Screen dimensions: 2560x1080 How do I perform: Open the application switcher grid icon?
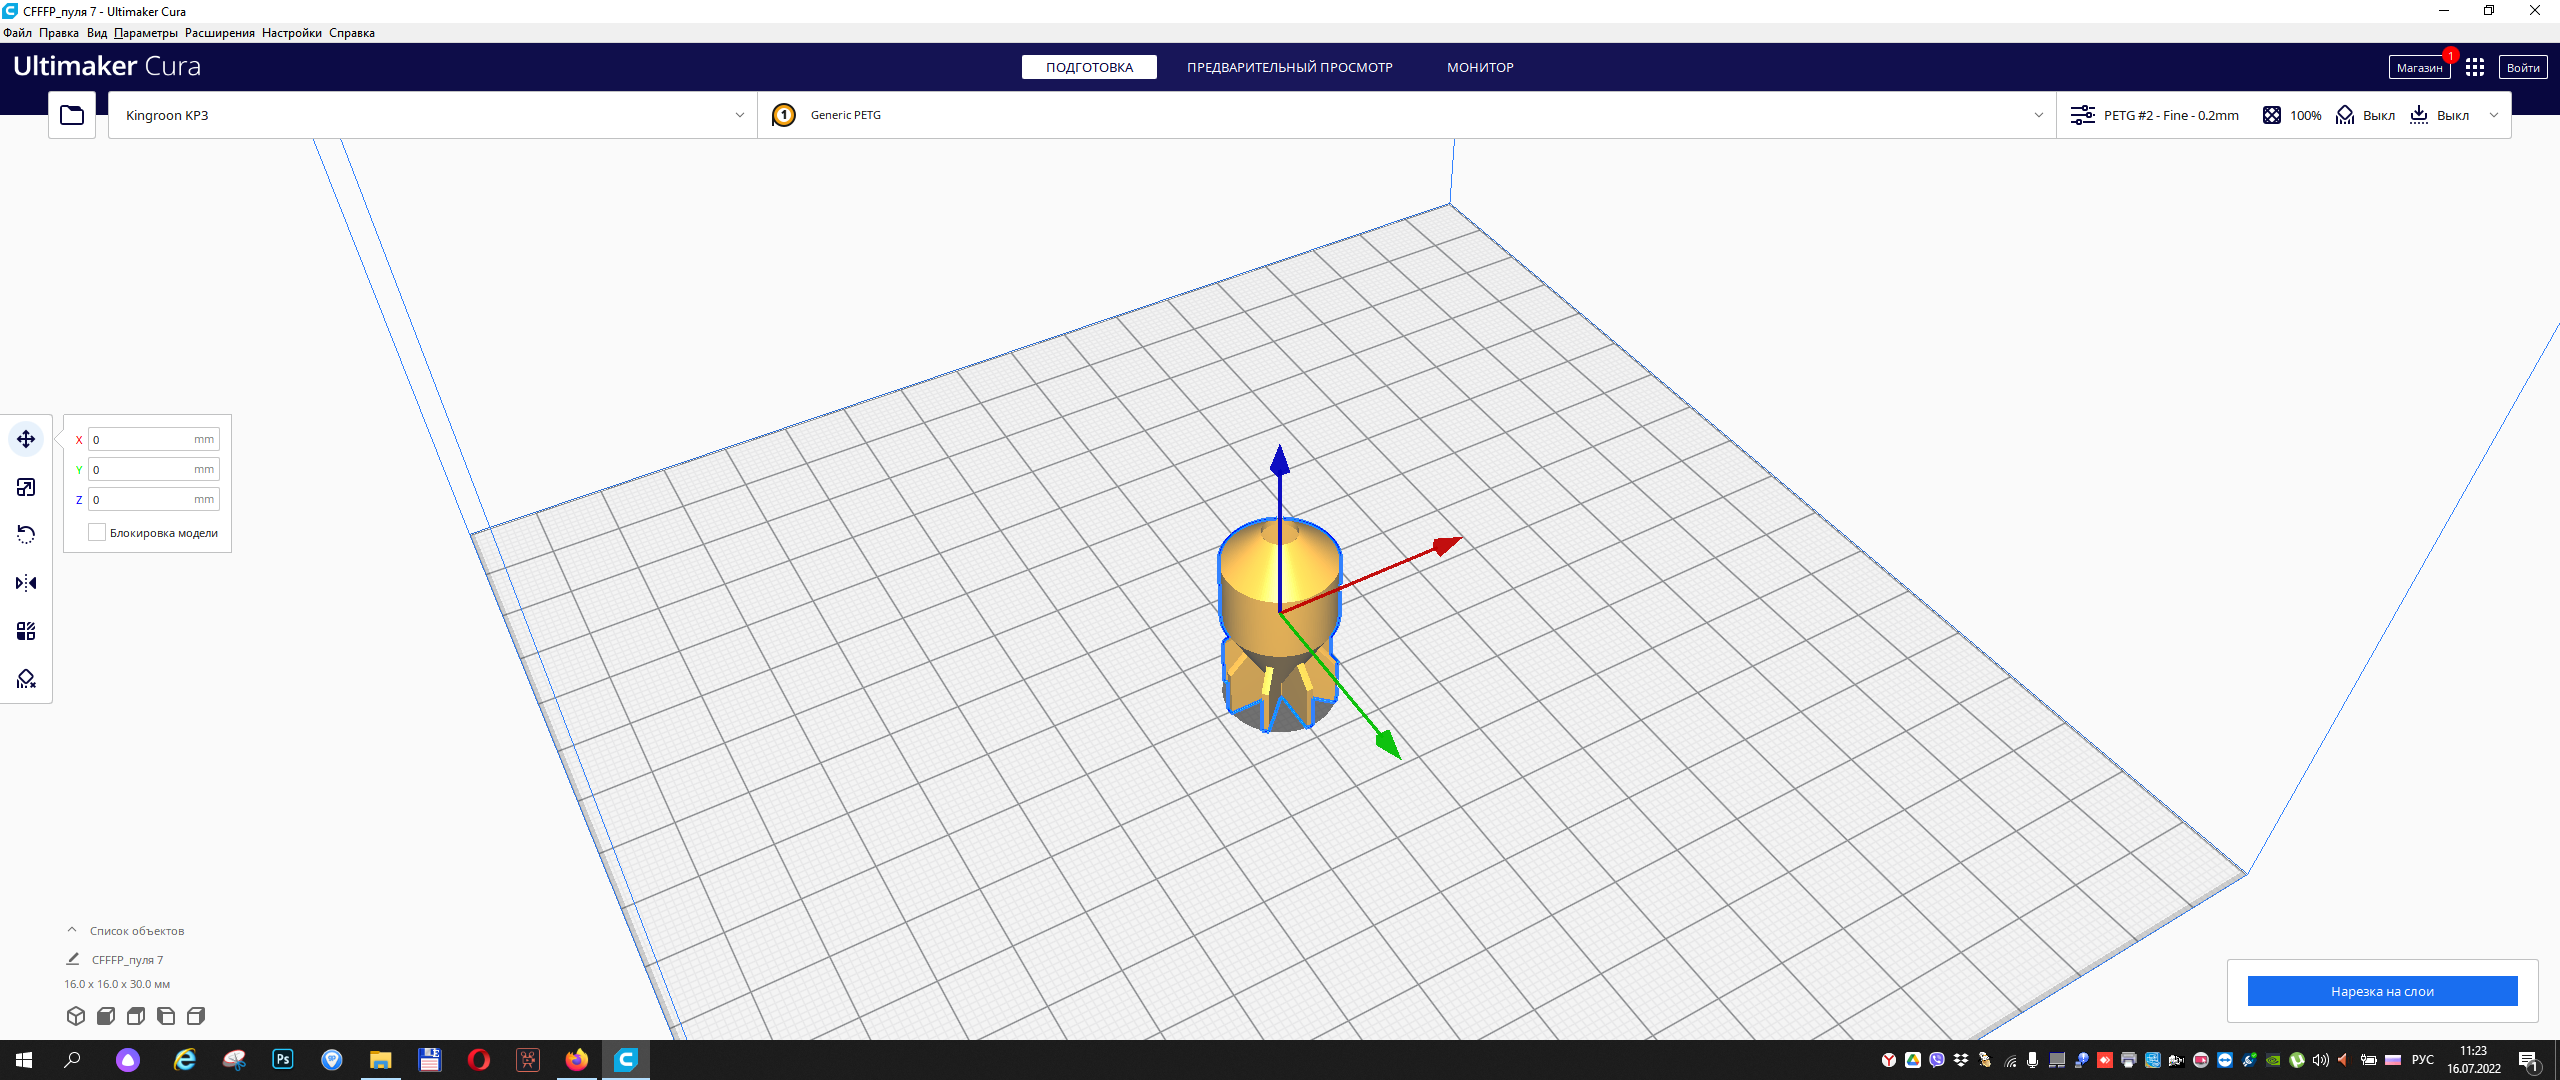[2475, 67]
